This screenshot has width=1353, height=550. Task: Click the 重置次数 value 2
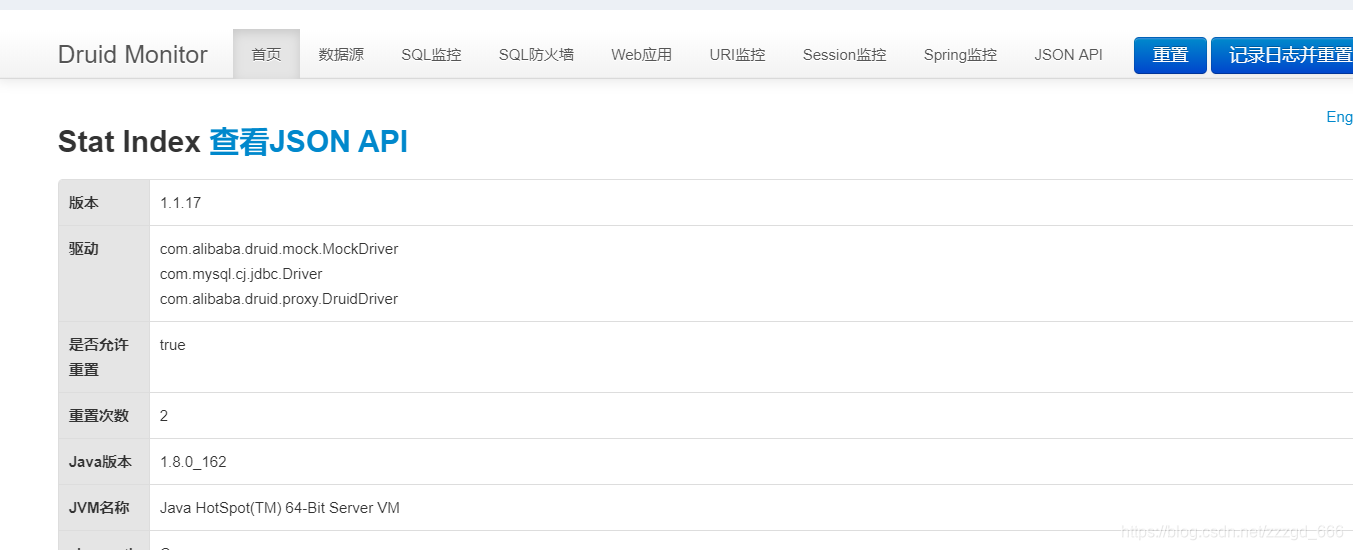click(164, 415)
